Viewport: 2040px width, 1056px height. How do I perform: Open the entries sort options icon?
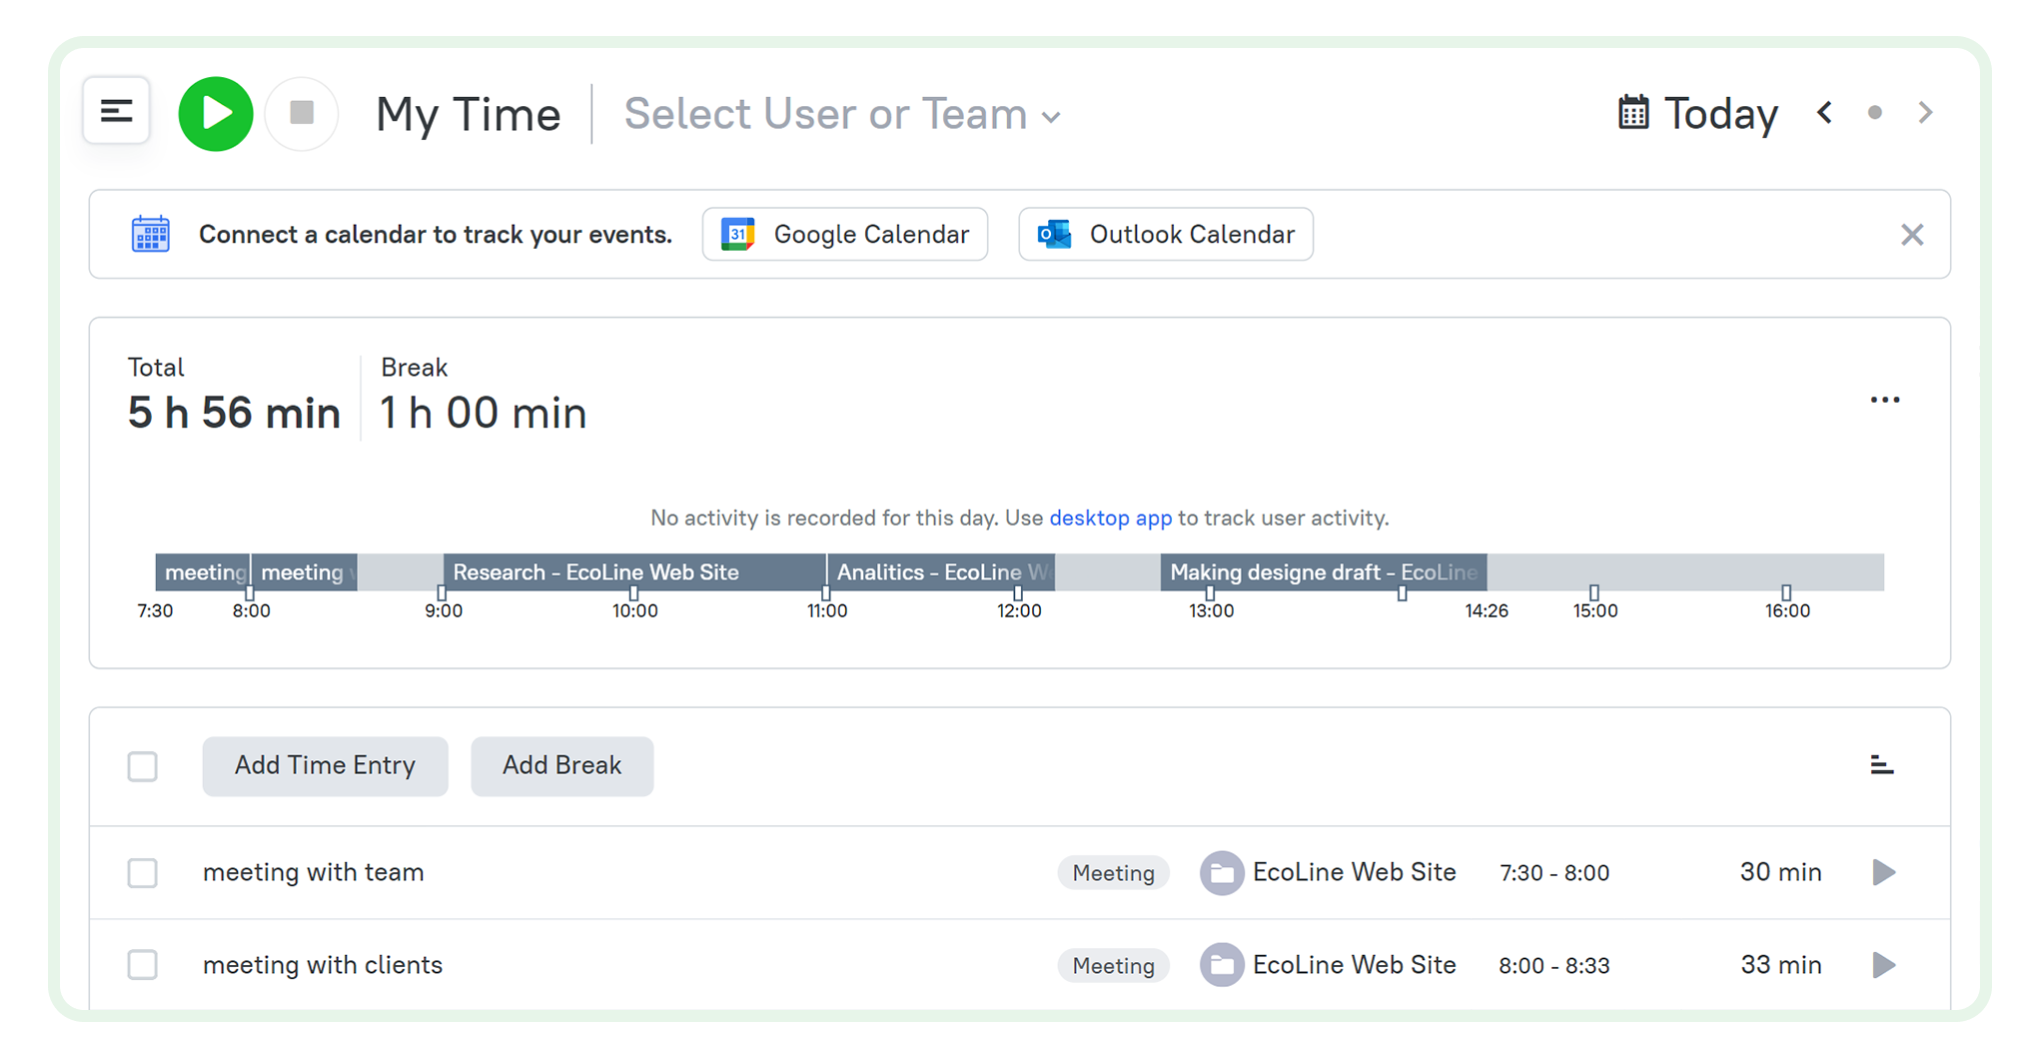click(x=1881, y=765)
